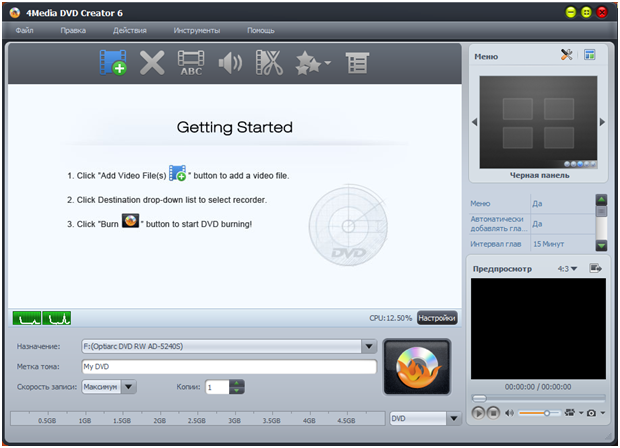Expand the arrow beside the view mode icon
Screen dimensions: 620x448
(581, 413)
